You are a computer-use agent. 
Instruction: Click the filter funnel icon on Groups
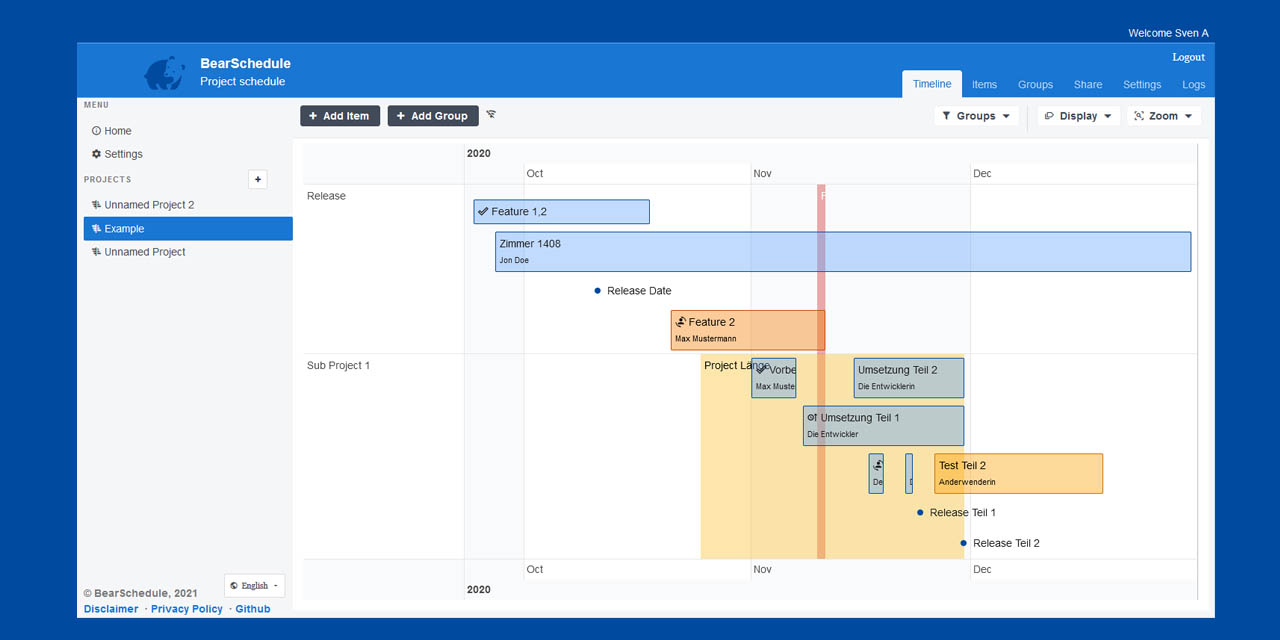(x=947, y=116)
